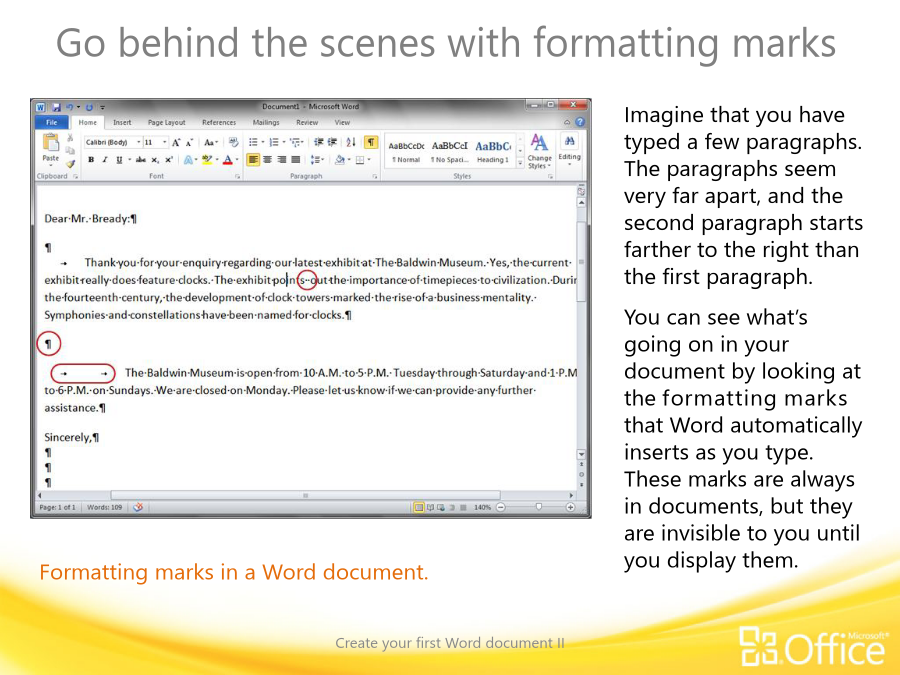Expand the Styles gallery More arrow
Image resolution: width=900 pixels, height=675 pixels.
[x=520, y=164]
